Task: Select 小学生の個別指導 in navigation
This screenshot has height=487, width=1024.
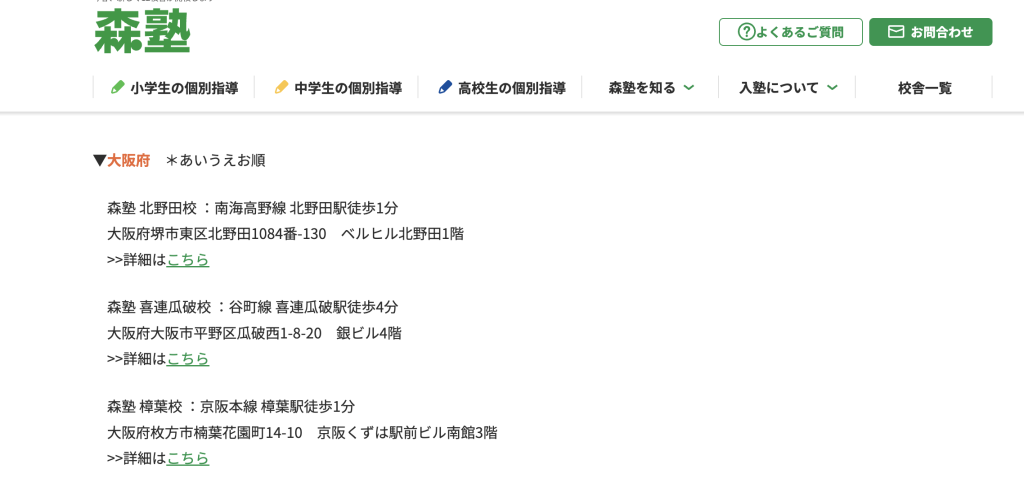Action: [184, 88]
